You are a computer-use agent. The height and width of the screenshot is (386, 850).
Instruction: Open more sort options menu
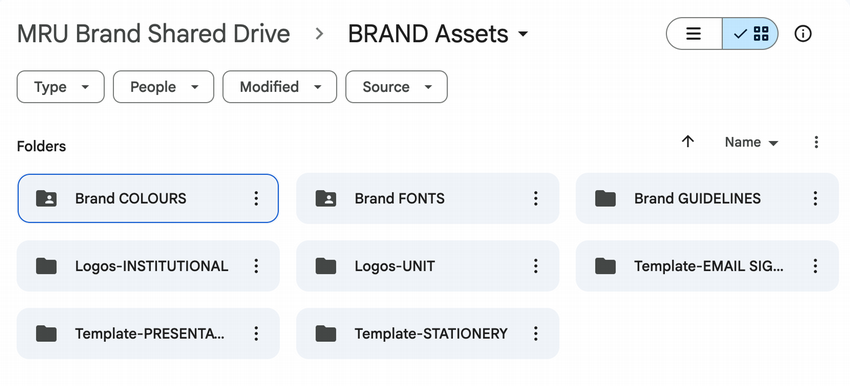pyautogui.click(x=816, y=142)
